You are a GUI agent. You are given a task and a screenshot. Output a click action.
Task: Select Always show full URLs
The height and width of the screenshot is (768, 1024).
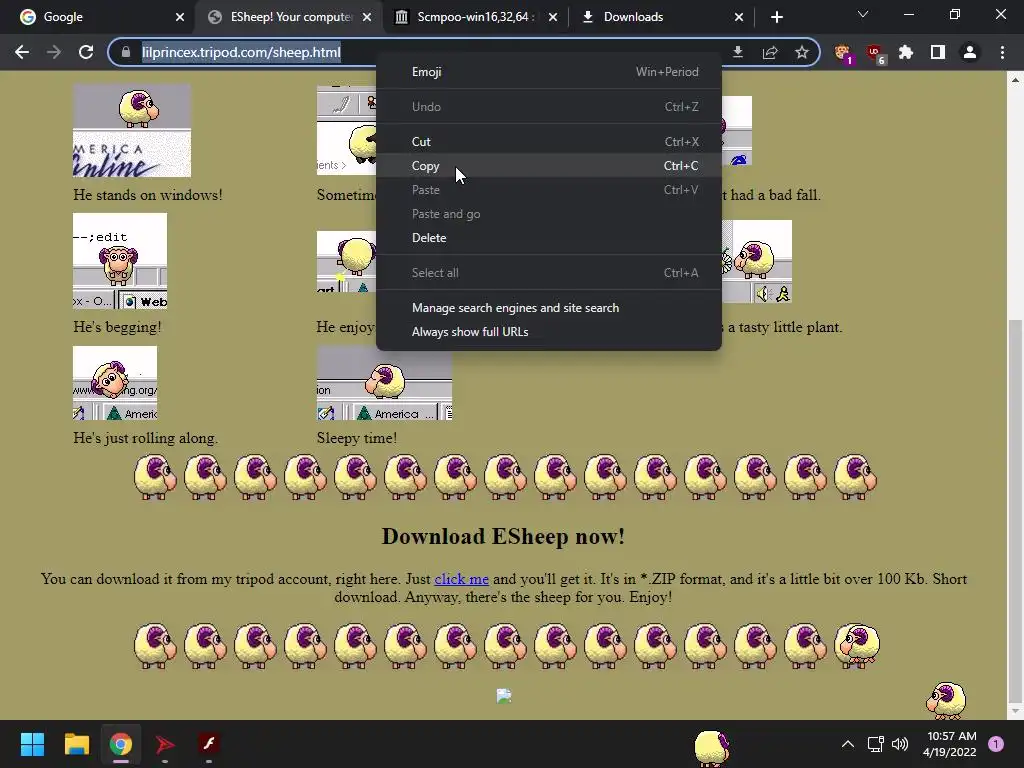(549, 332)
